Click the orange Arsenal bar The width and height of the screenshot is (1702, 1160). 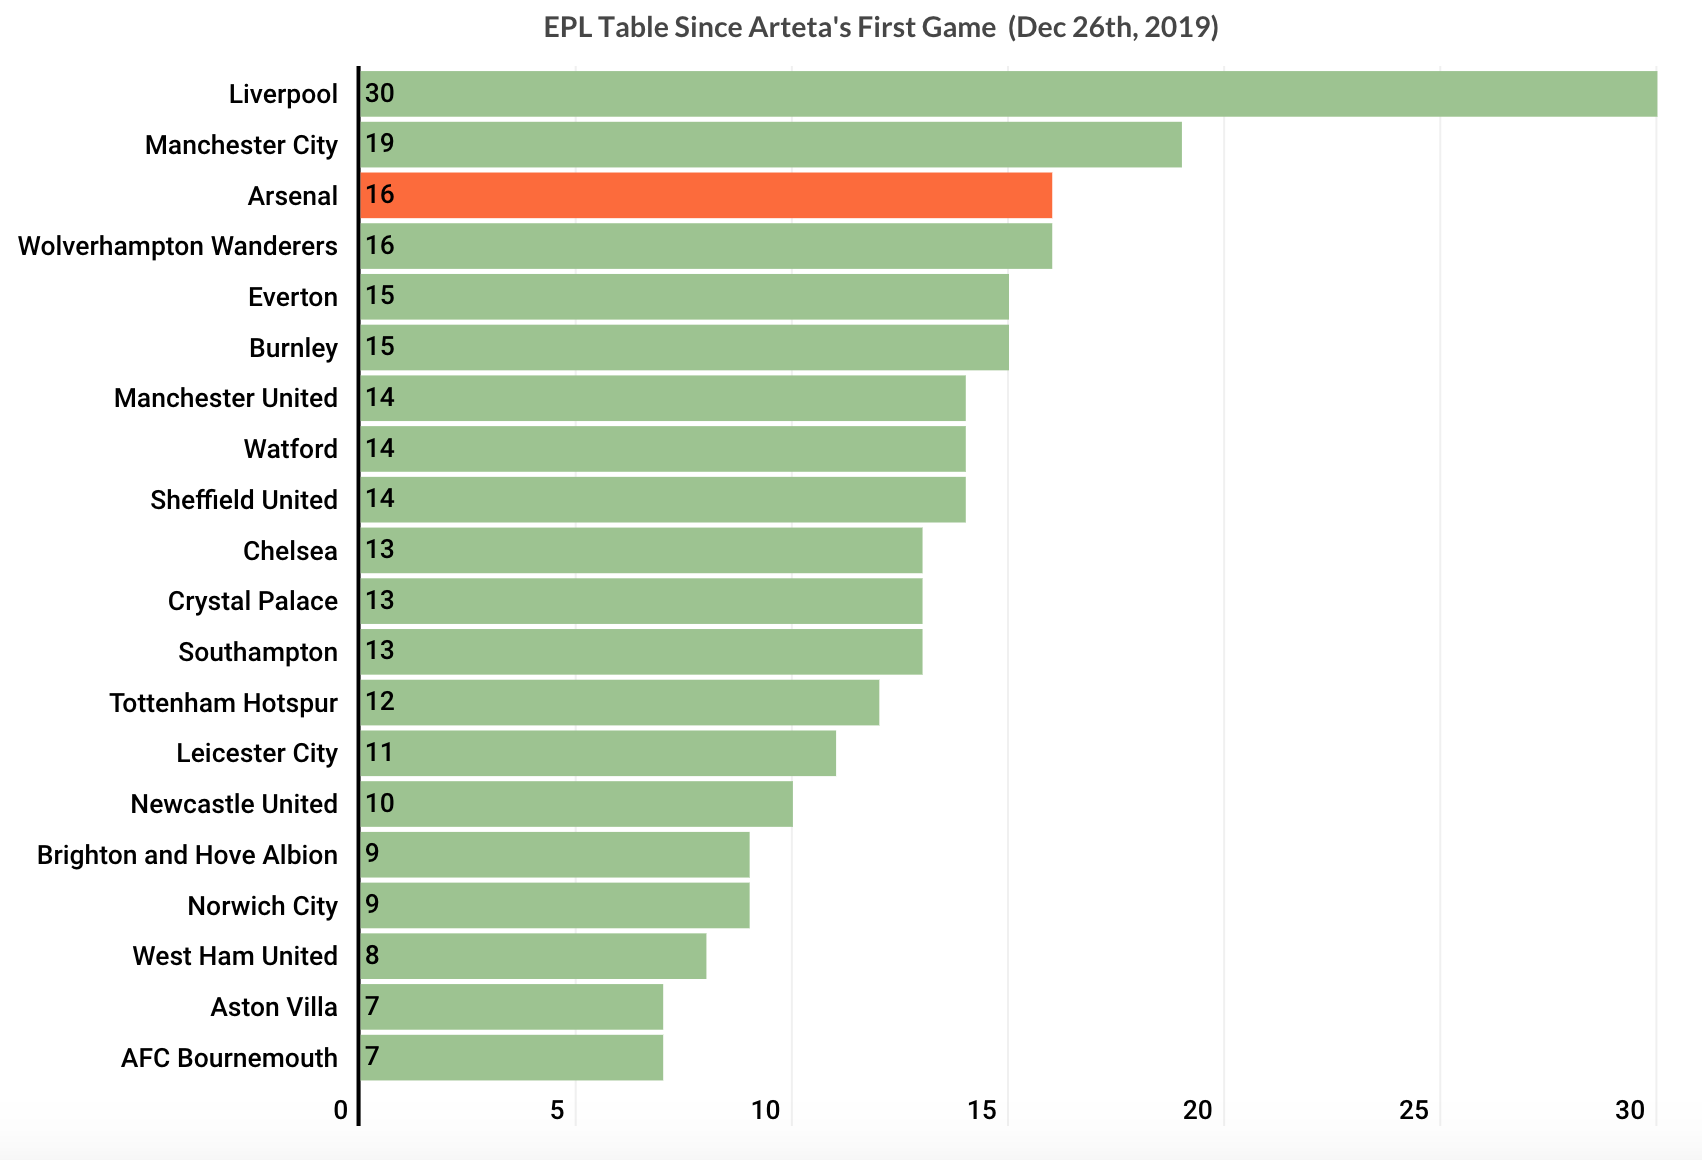pos(706,195)
